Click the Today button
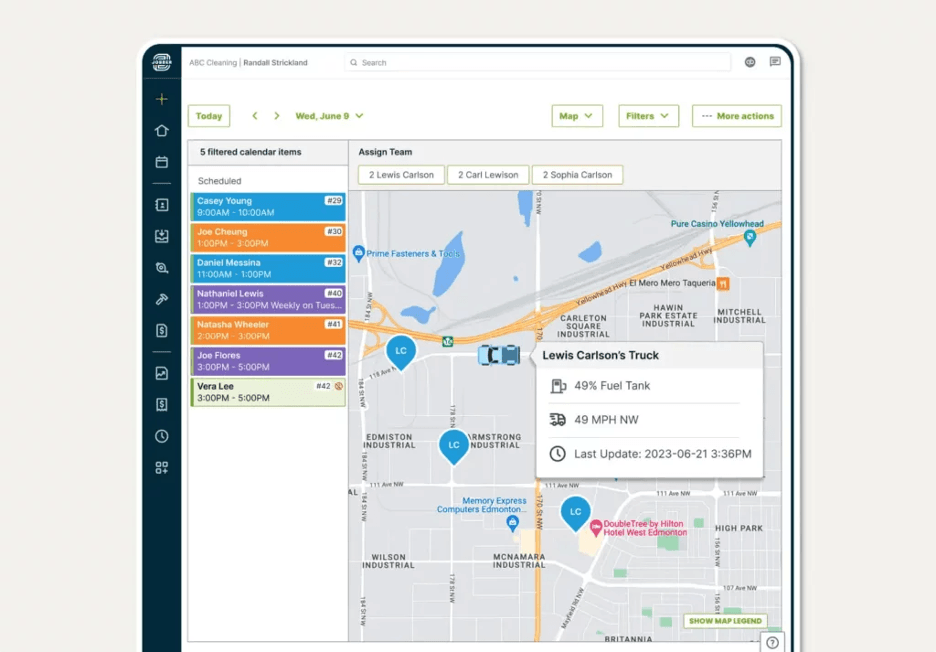 (209, 116)
